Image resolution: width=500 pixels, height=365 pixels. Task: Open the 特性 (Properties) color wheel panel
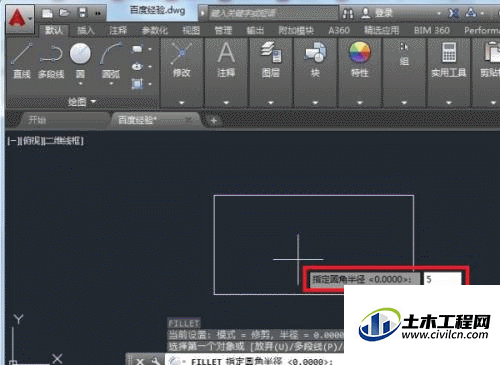tap(360, 60)
